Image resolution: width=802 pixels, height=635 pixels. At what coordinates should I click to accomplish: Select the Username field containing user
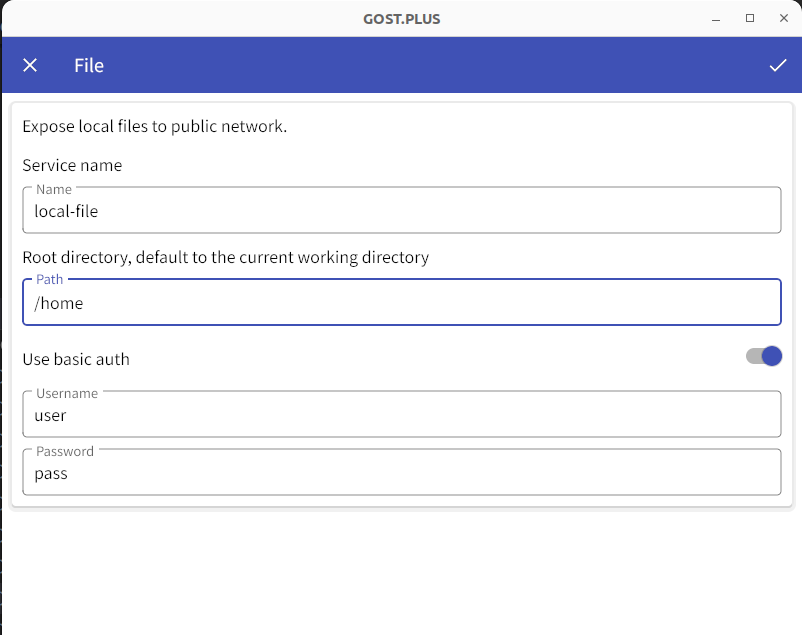402,414
